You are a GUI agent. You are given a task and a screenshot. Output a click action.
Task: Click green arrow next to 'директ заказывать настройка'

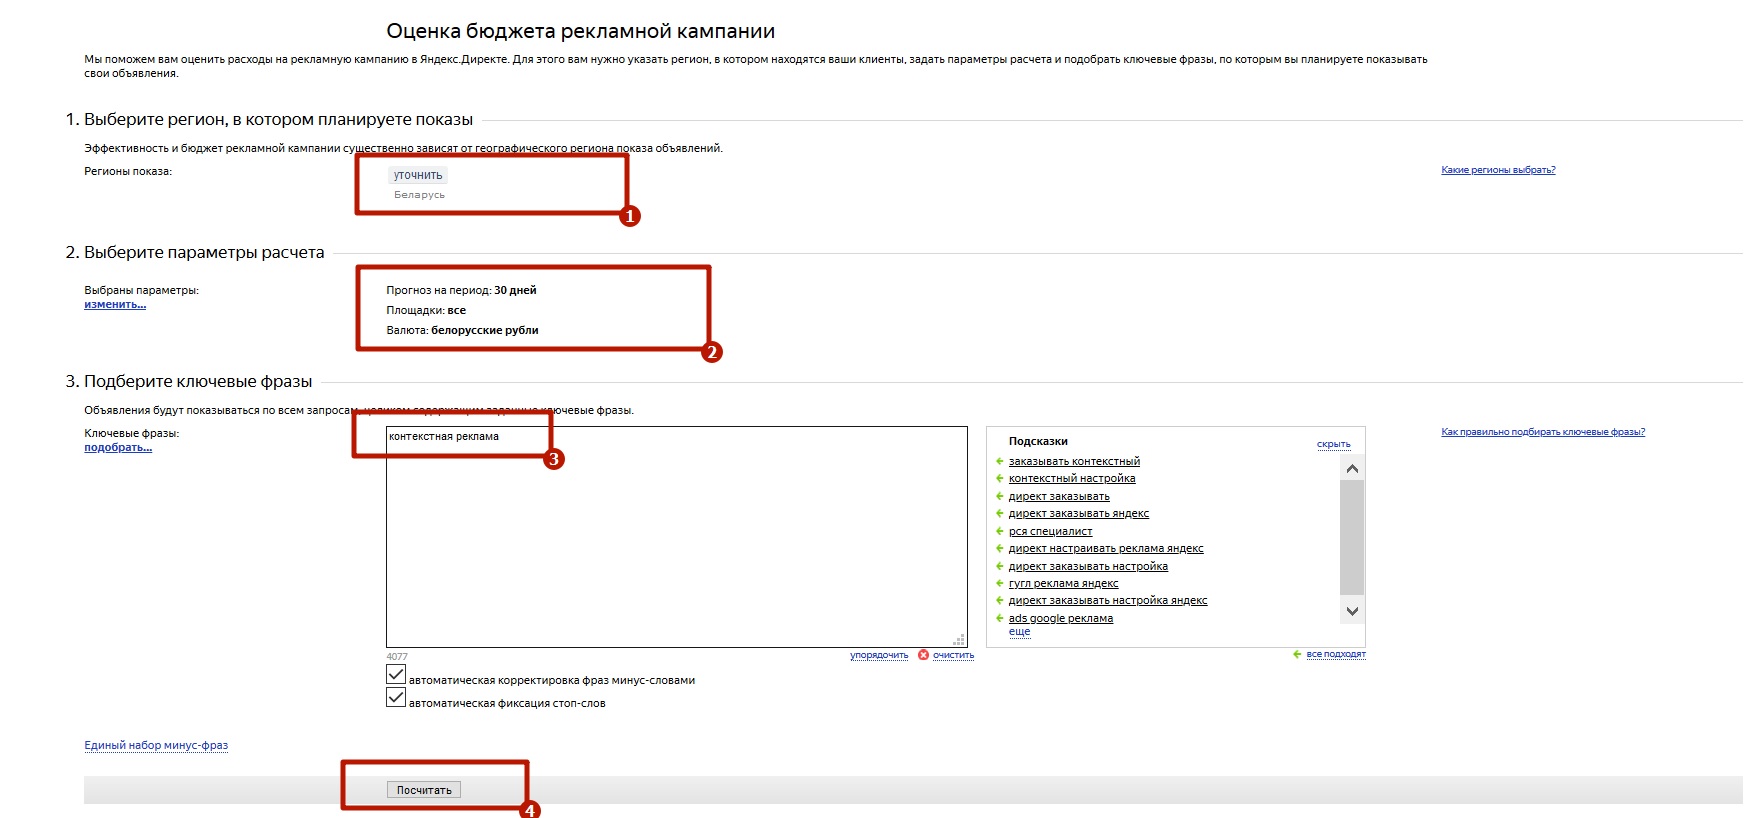(x=999, y=566)
